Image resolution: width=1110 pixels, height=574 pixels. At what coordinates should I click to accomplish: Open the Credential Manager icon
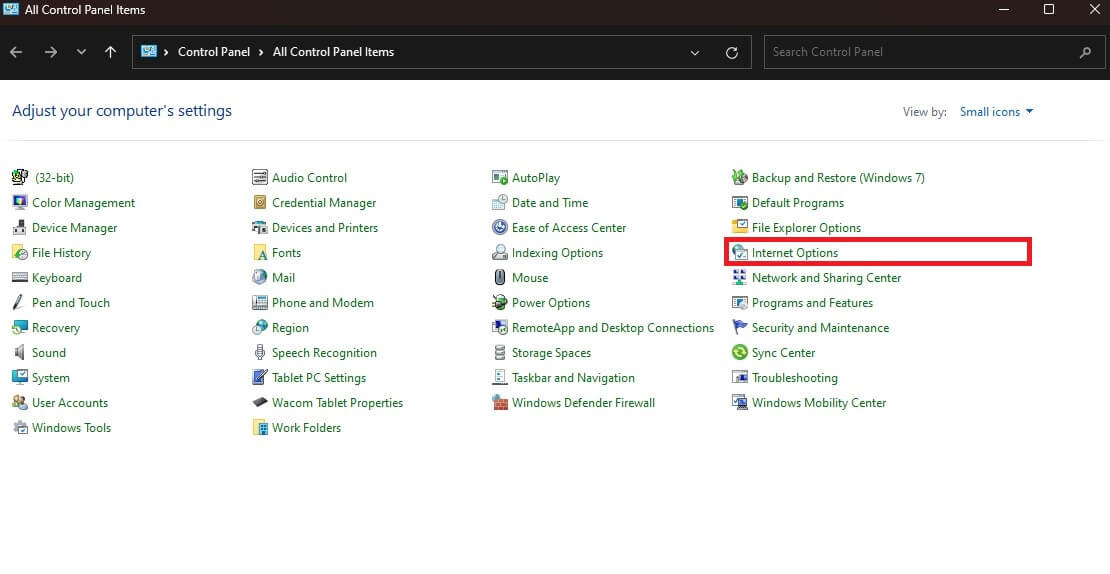point(260,203)
